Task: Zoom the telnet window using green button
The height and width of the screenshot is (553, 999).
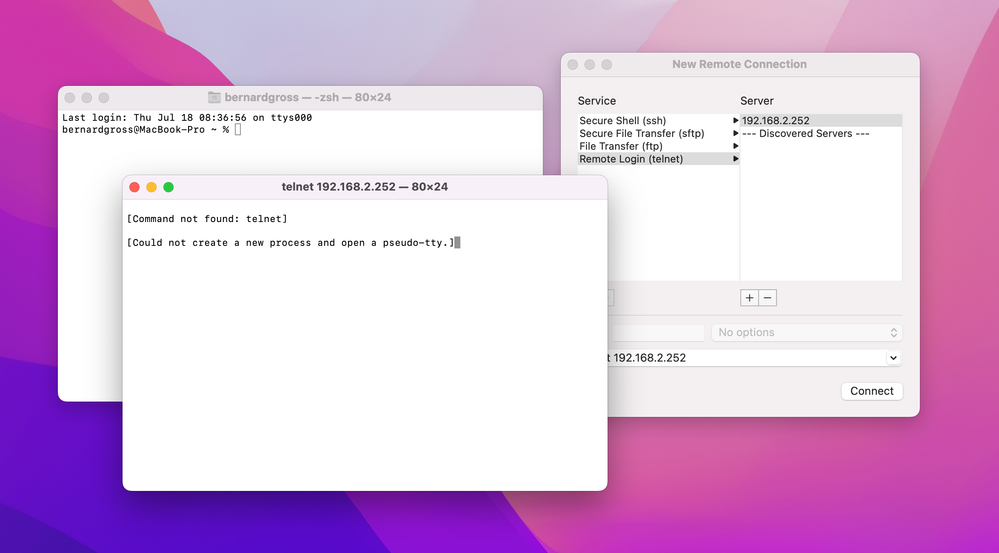Action: pos(169,187)
